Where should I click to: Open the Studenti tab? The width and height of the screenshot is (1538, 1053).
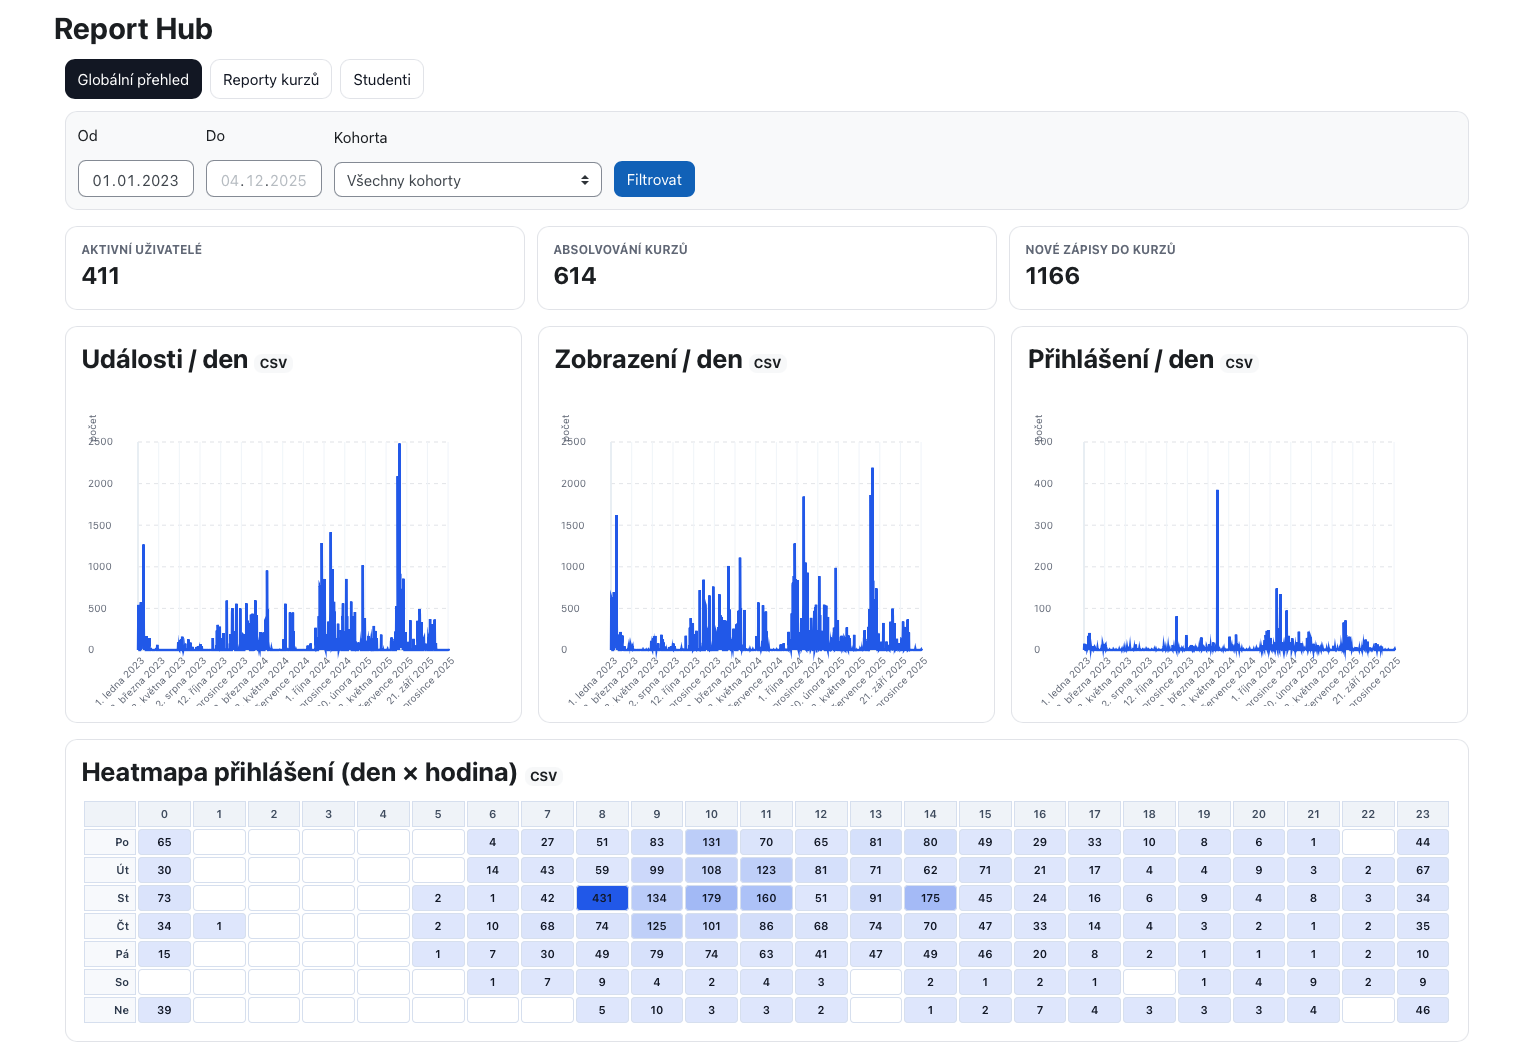(x=381, y=80)
